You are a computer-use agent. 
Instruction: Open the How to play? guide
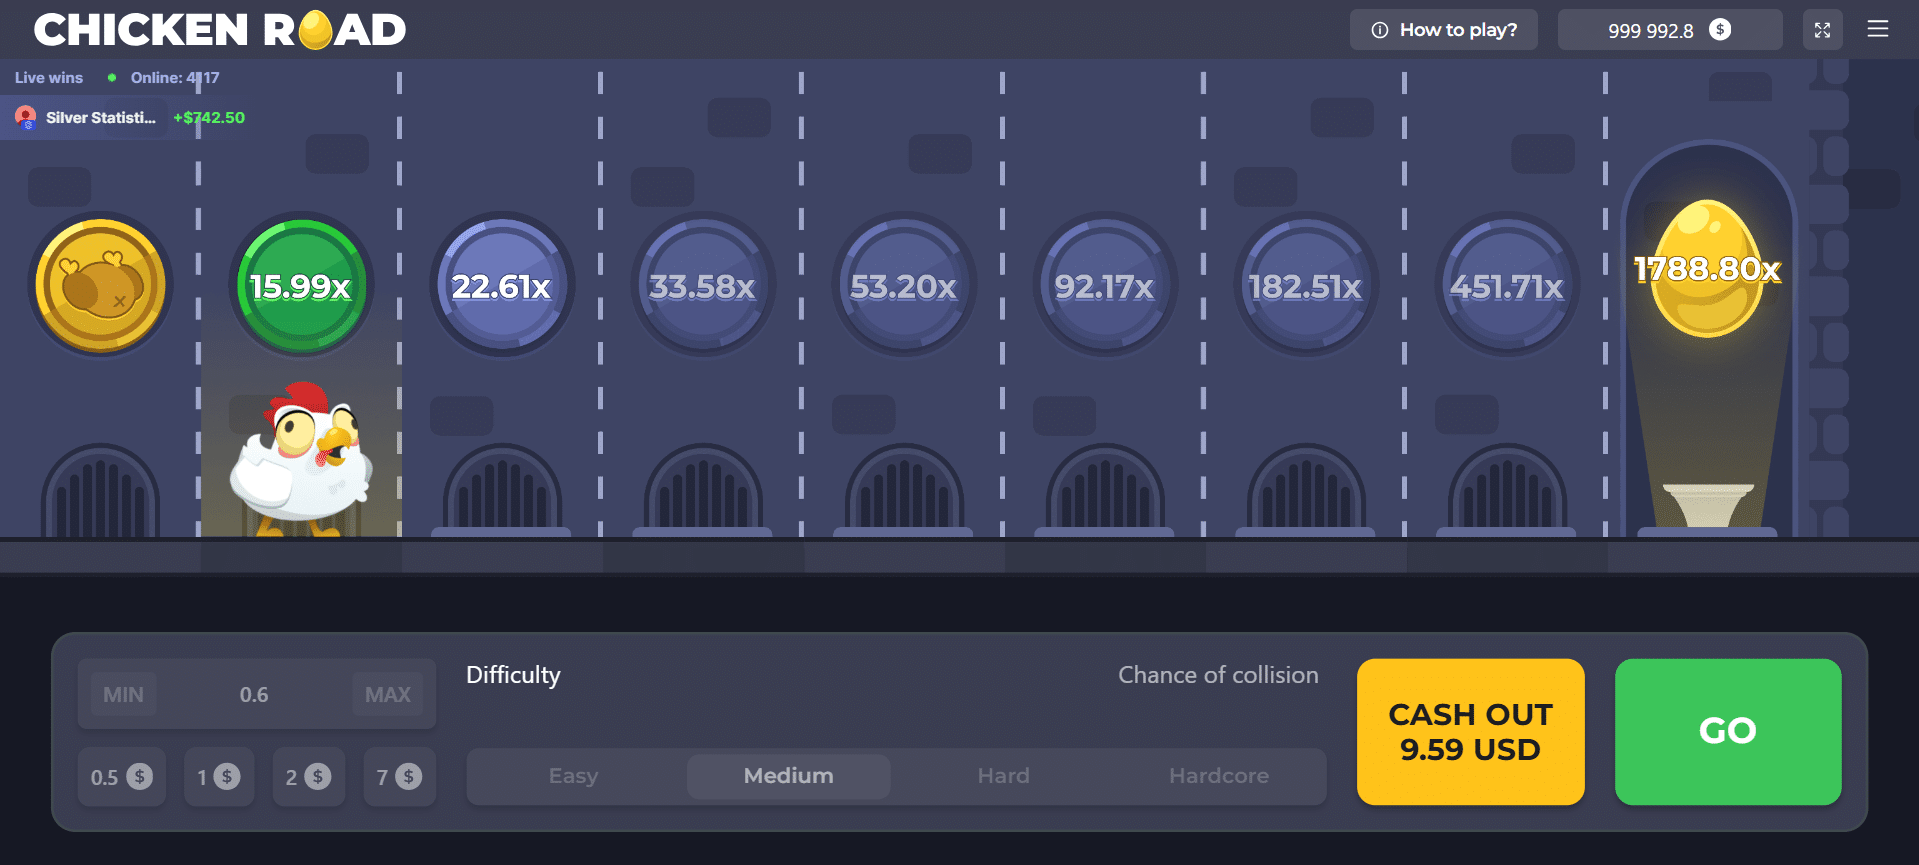[x=1443, y=30]
